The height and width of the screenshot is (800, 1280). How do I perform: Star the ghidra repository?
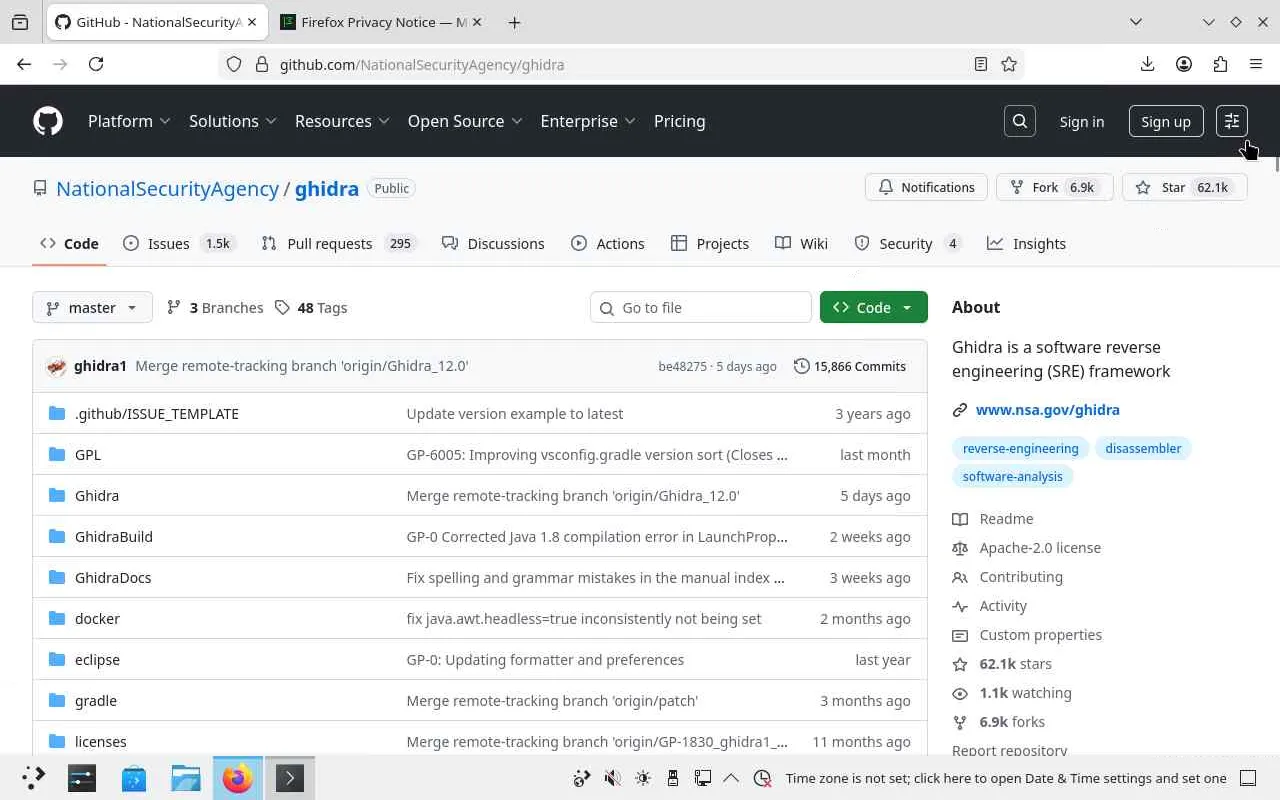[1185, 187]
